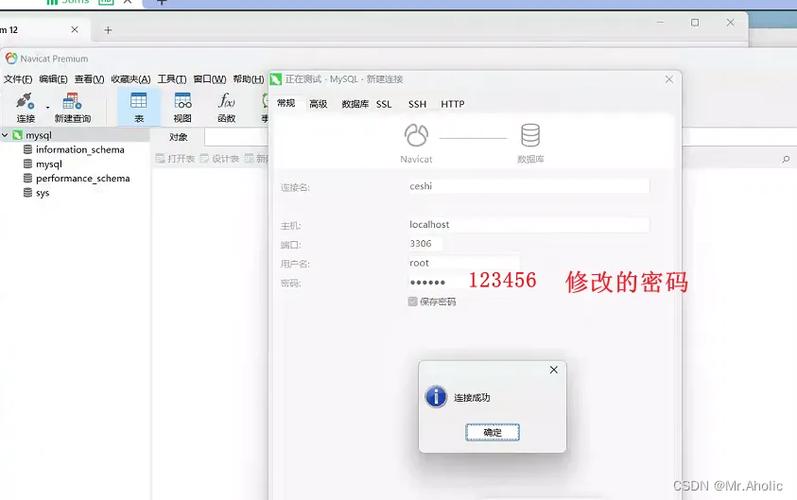The height and width of the screenshot is (500, 797).
Task: Open the 工具(T) menu
Action: click(172, 79)
